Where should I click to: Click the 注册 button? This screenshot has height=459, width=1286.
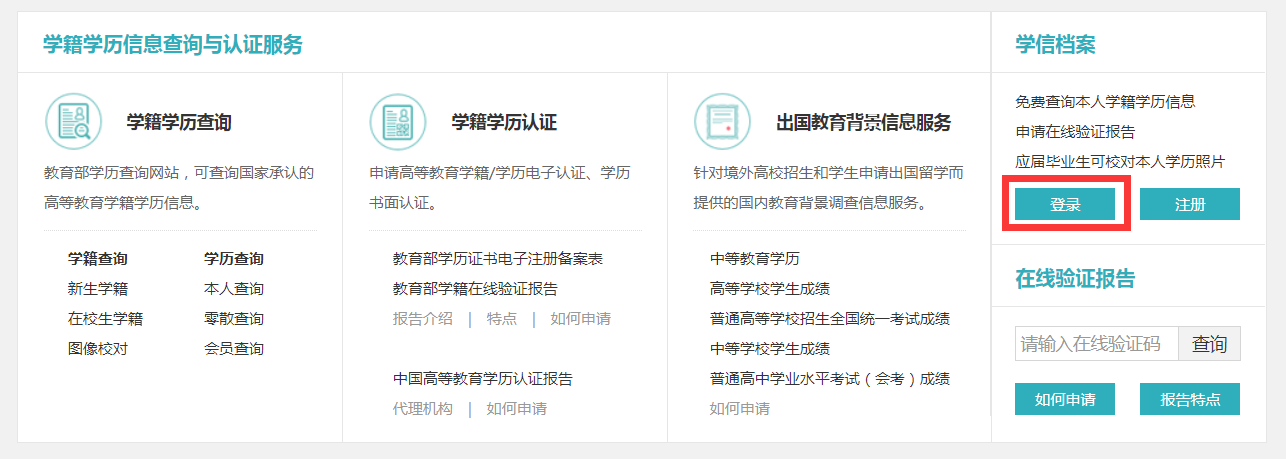(1190, 204)
